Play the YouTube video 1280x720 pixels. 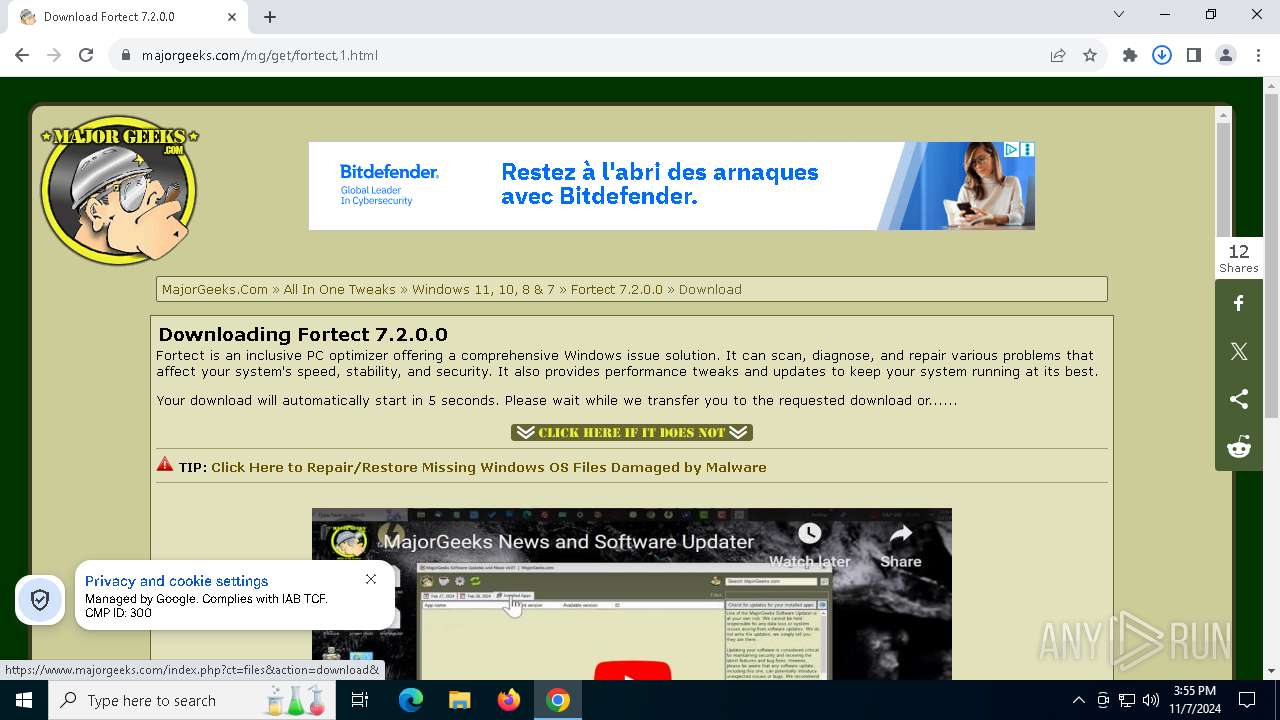(632, 671)
